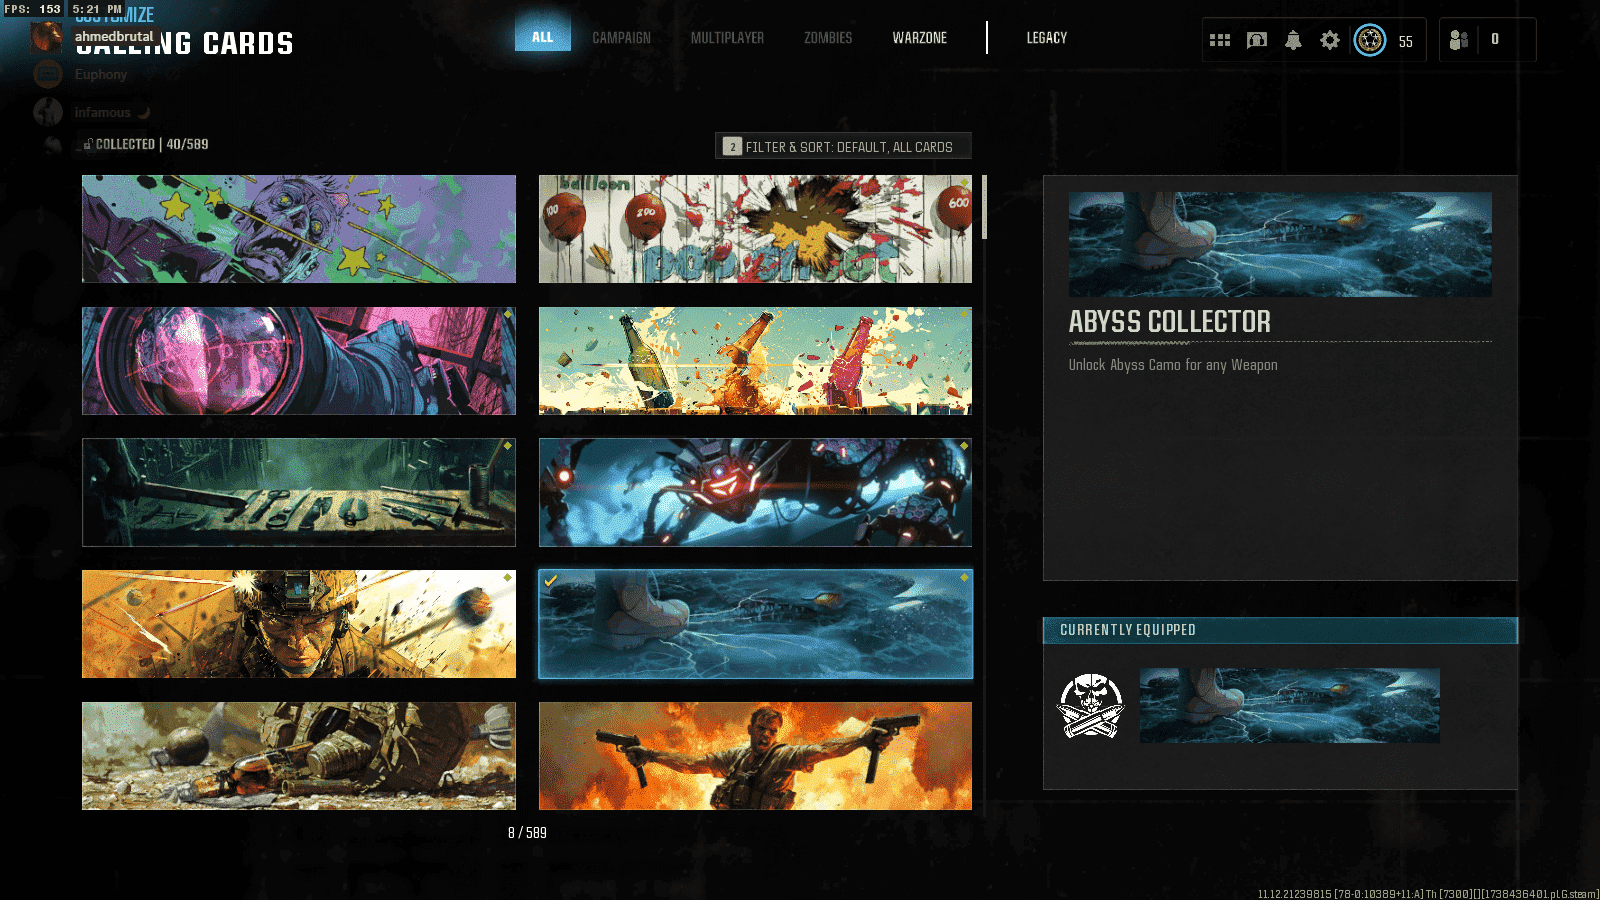The height and width of the screenshot is (900, 1600).
Task: Click the calling card list scrollbar
Action: pos(984,208)
